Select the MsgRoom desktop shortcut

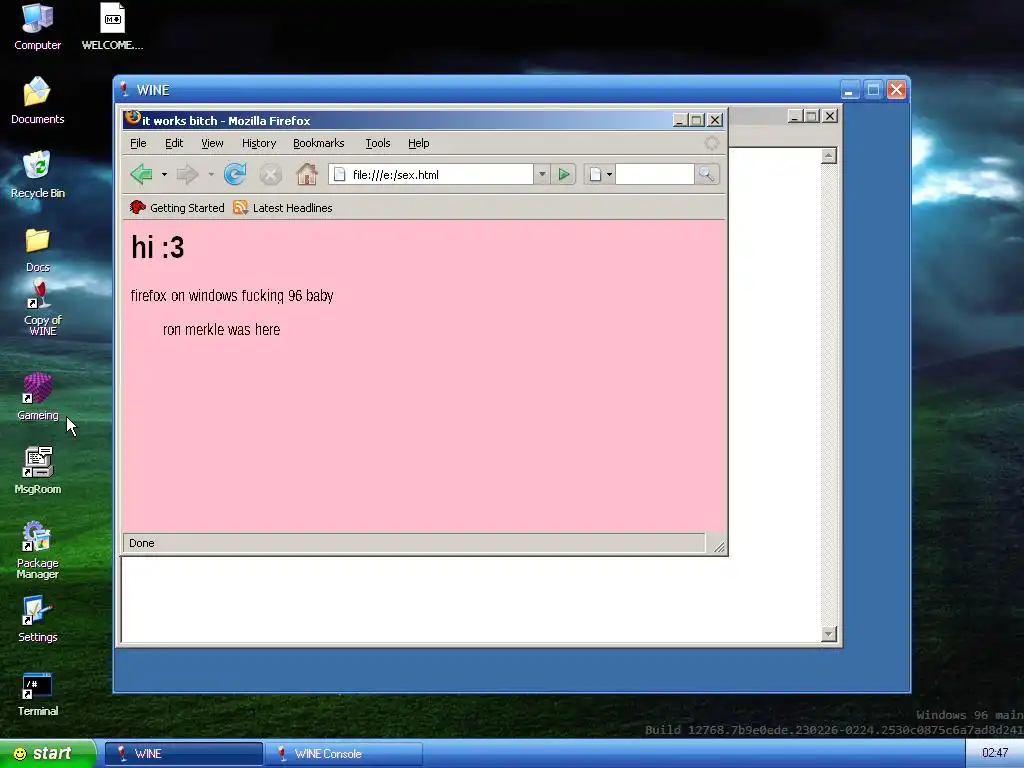click(x=37, y=471)
